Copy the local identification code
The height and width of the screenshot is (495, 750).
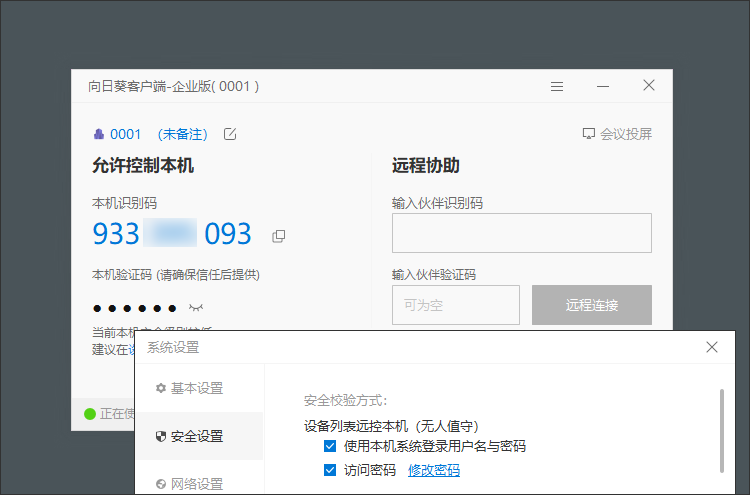(x=278, y=236)
